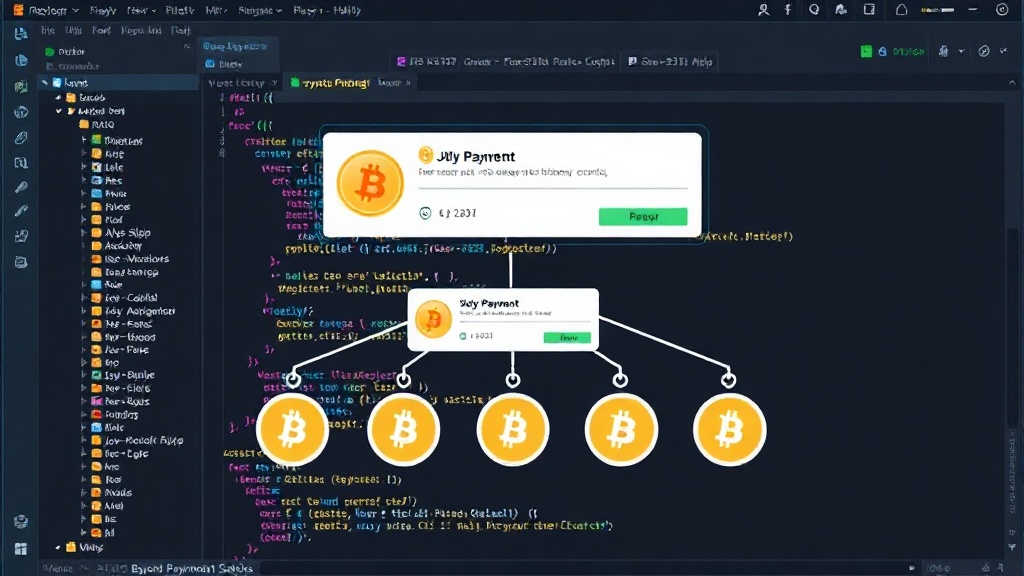The image size is (1024, 576).
Task: Expand the last tree folder 'Vluts' at bottom
Action: pyautogui.click(x=58, y=547)
